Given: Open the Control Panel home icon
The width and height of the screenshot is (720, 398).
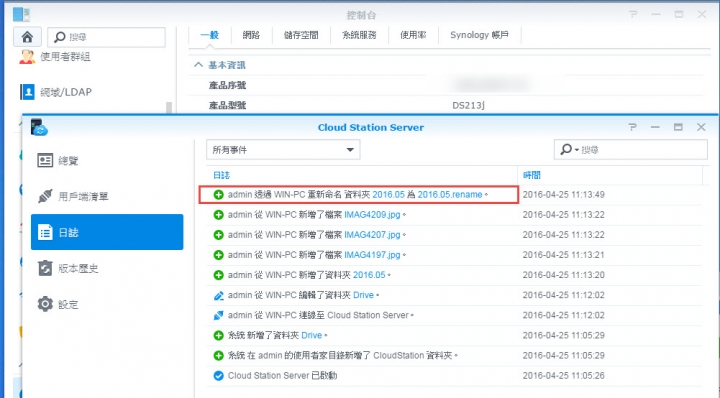Looking at the screenshot, I should [27, 37].
